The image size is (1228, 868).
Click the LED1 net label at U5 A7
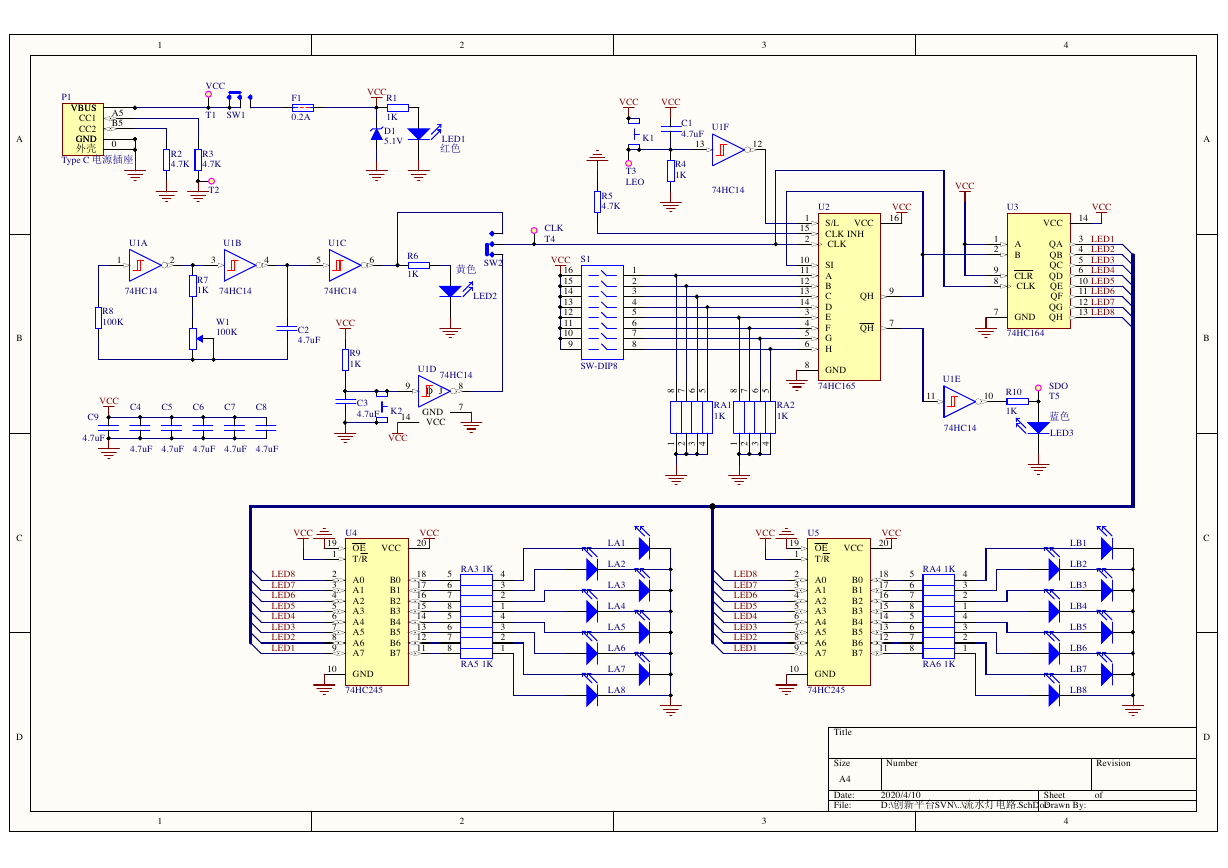745,648
